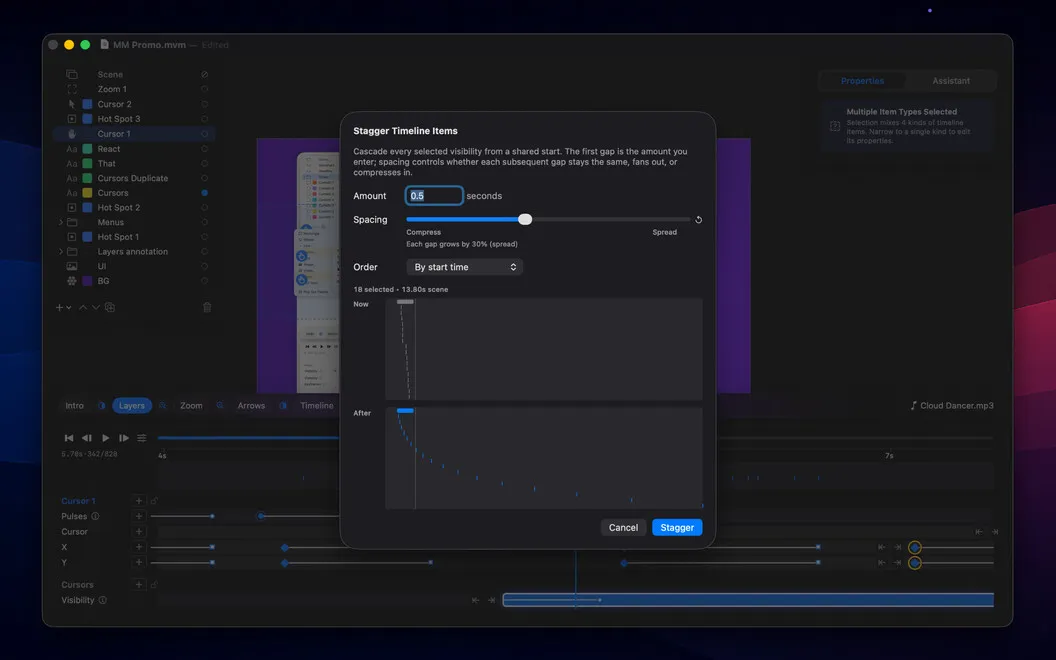Open the Cursors yellow color swatch

[x=88, y=193]
